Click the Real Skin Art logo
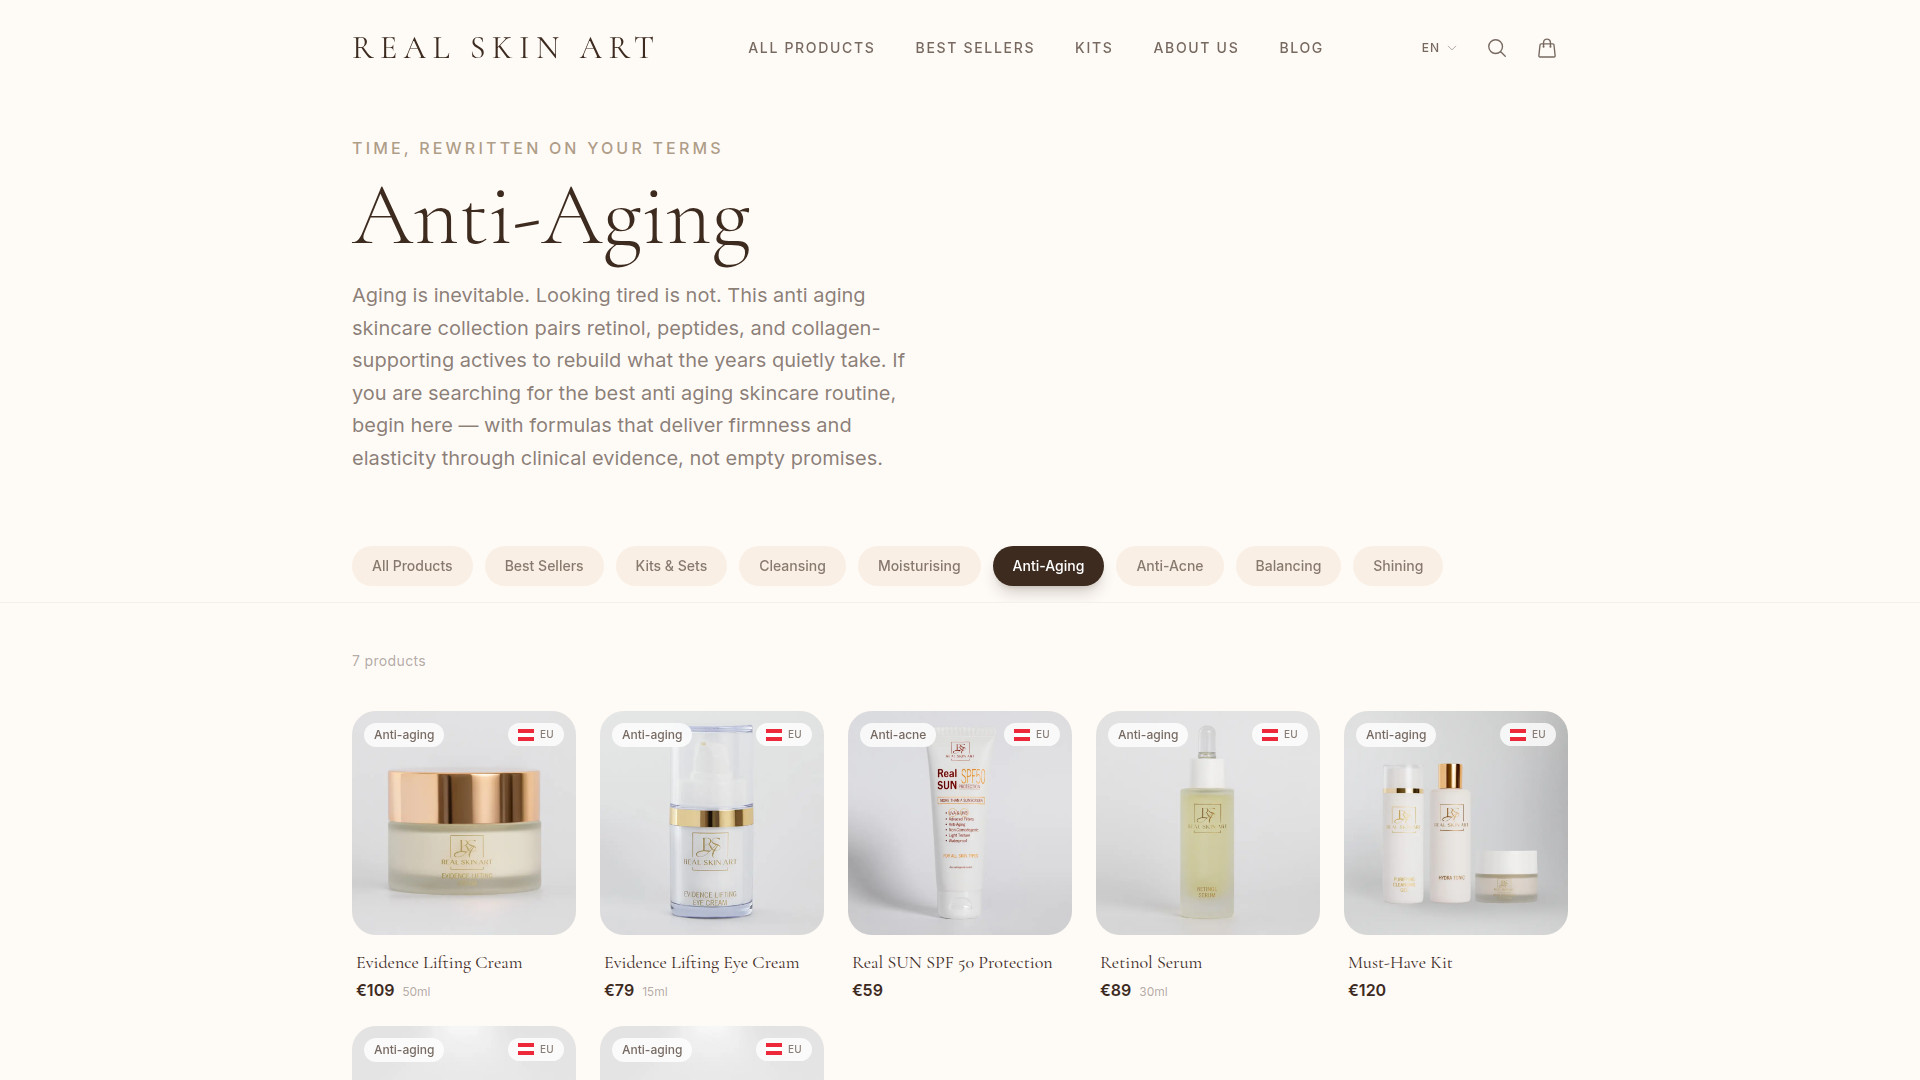Viewport: 1920px width, 1080px height. 504,48
